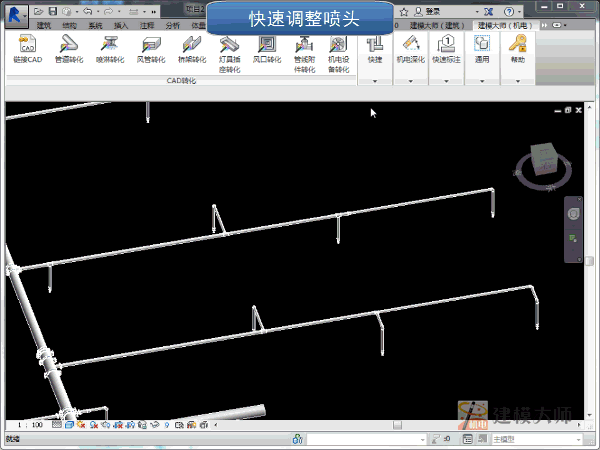Toggle reveal hidden elements icon
This screenshot has width=600, height=450.
[x=166, y=425]
